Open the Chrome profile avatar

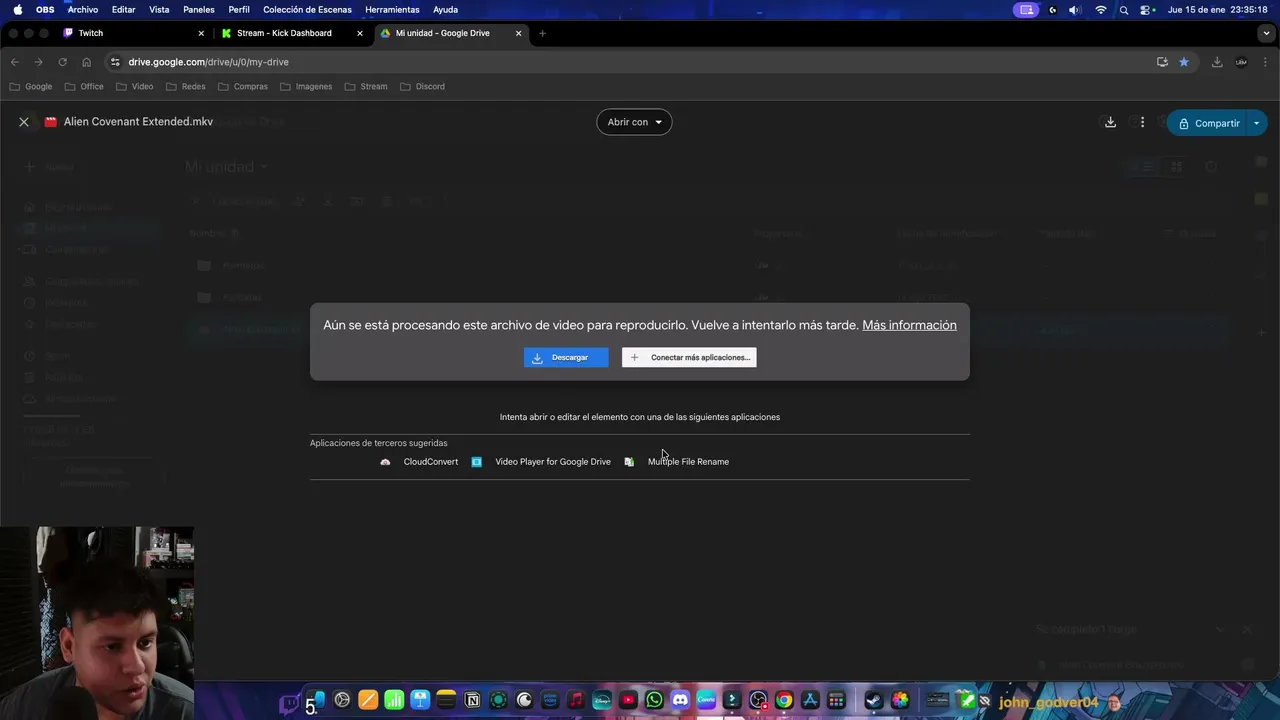point(1241,62)
